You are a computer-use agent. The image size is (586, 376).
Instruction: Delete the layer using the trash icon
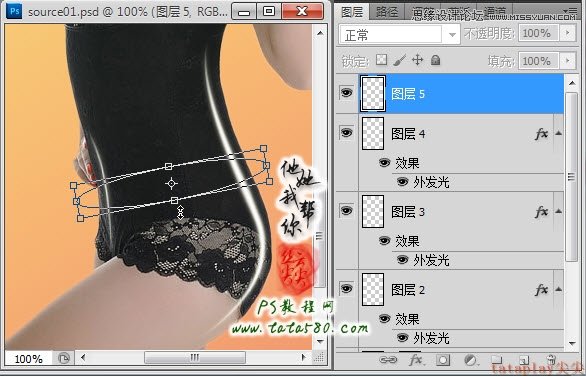pos(551,360)
